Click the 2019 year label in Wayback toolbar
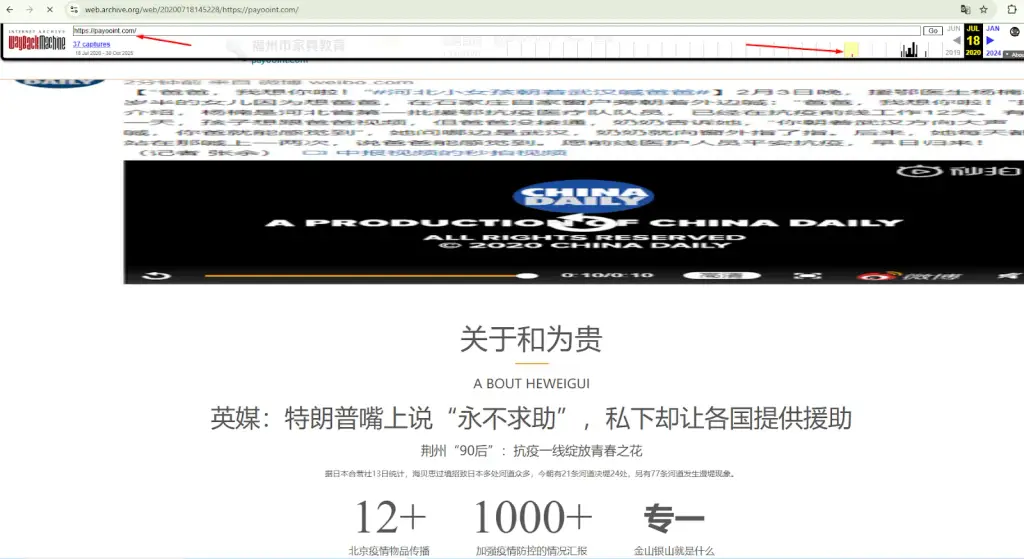 (953, 52)
